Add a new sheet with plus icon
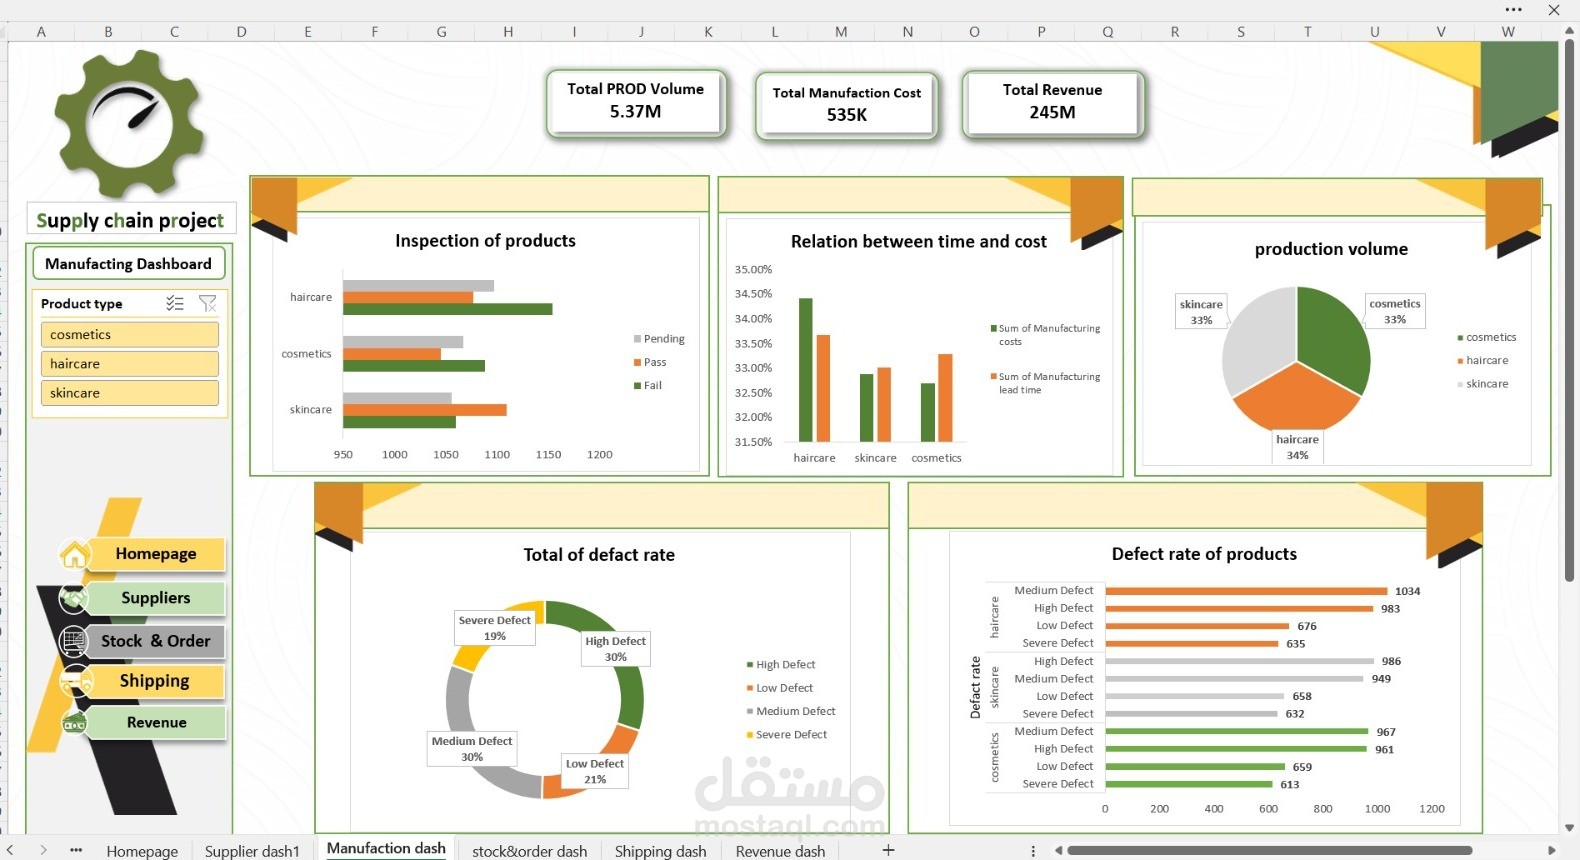 tap(888, 850)
